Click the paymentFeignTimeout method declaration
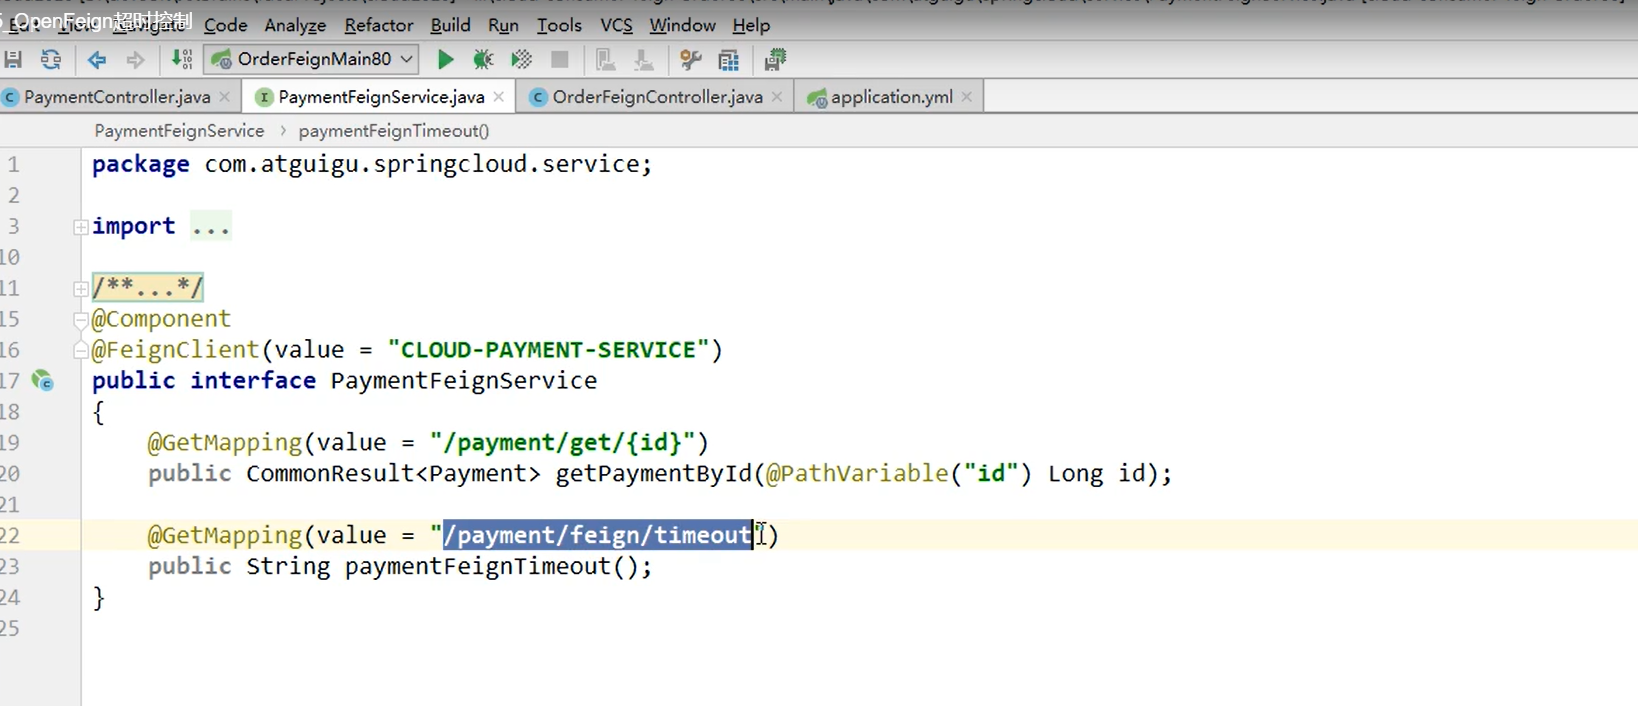 pos(477,567)
